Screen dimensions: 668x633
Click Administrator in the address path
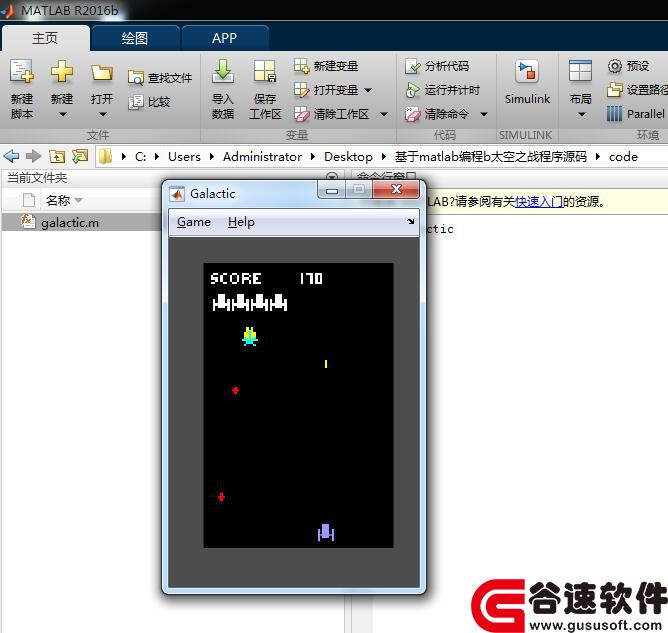[x=262, y=157]
